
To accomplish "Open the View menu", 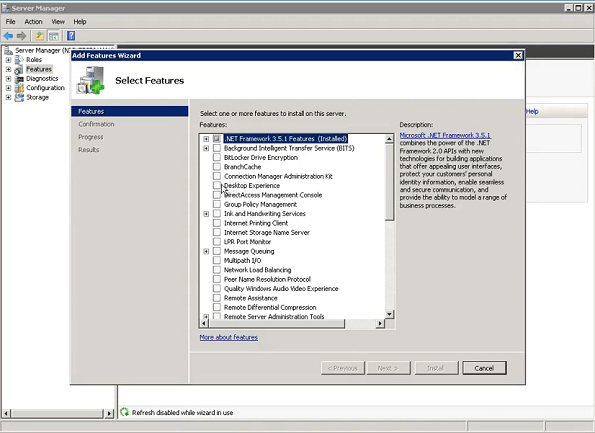I will tap(58, 22).
